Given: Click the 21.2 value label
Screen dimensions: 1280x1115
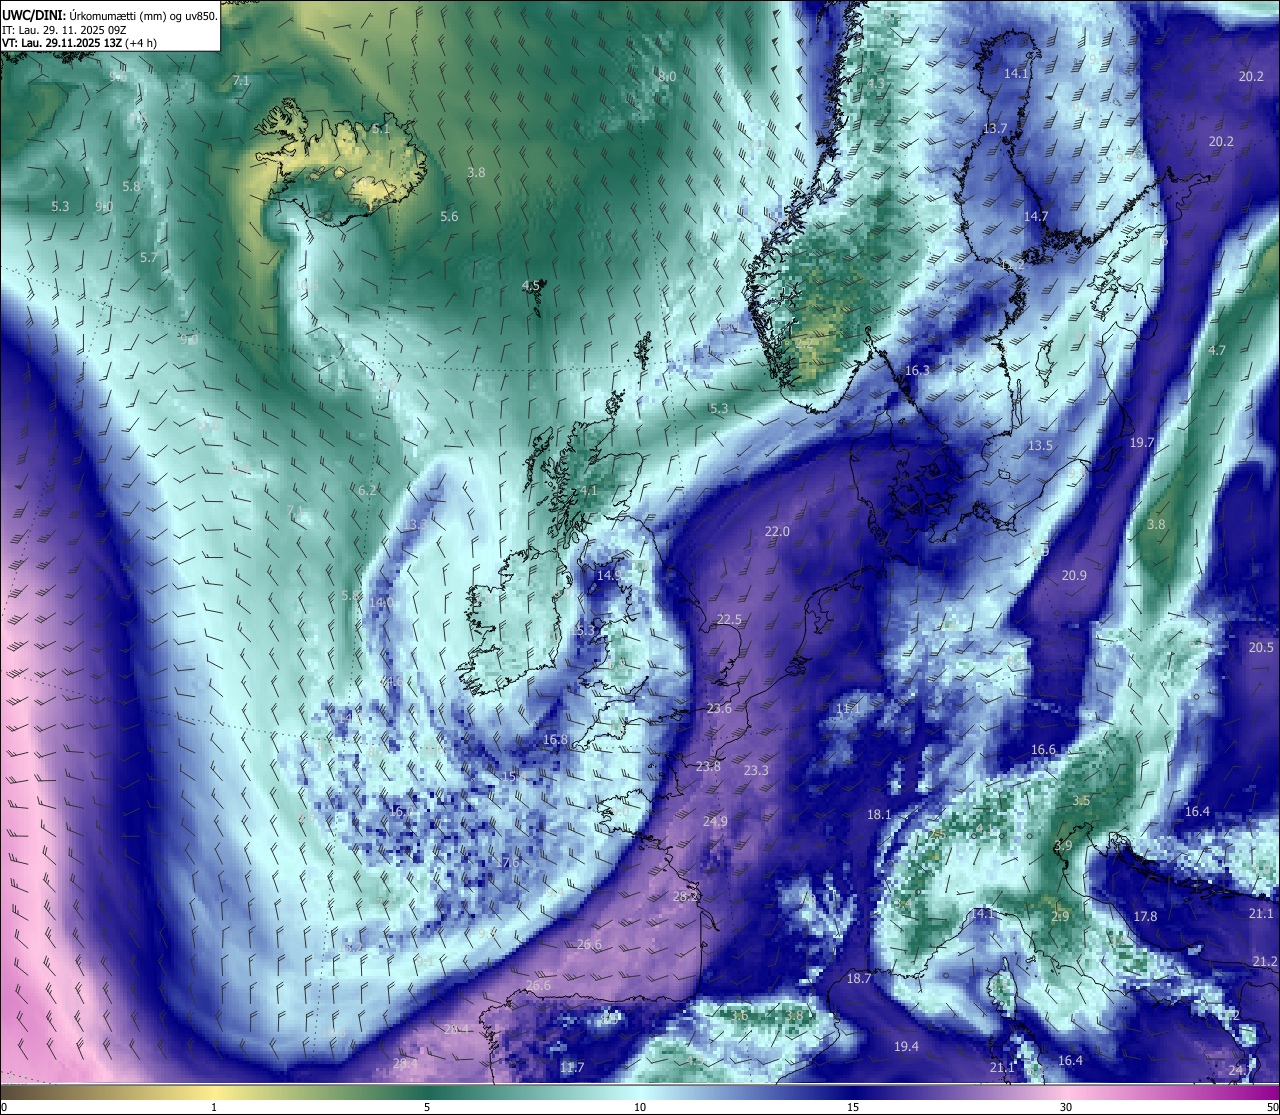Looking at the screenshot, I should point(1264,962).
